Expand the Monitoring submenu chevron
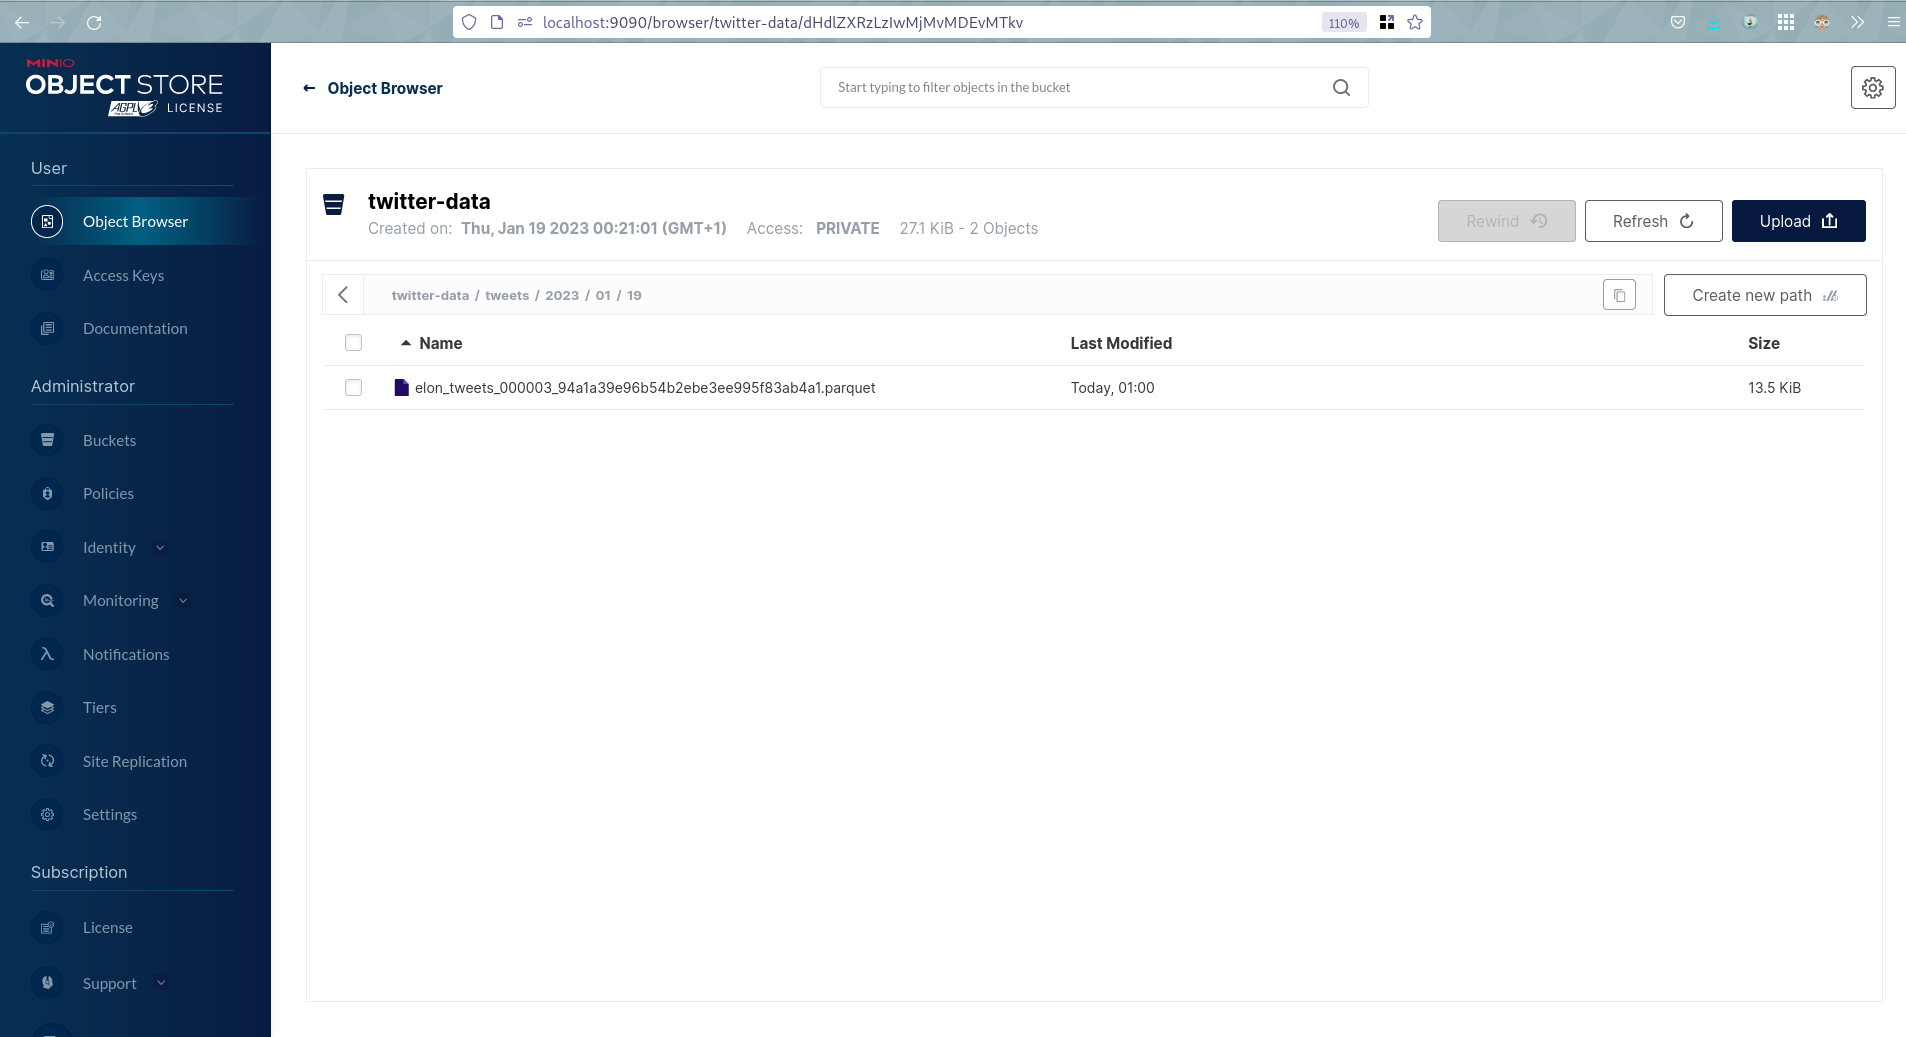 183,600
